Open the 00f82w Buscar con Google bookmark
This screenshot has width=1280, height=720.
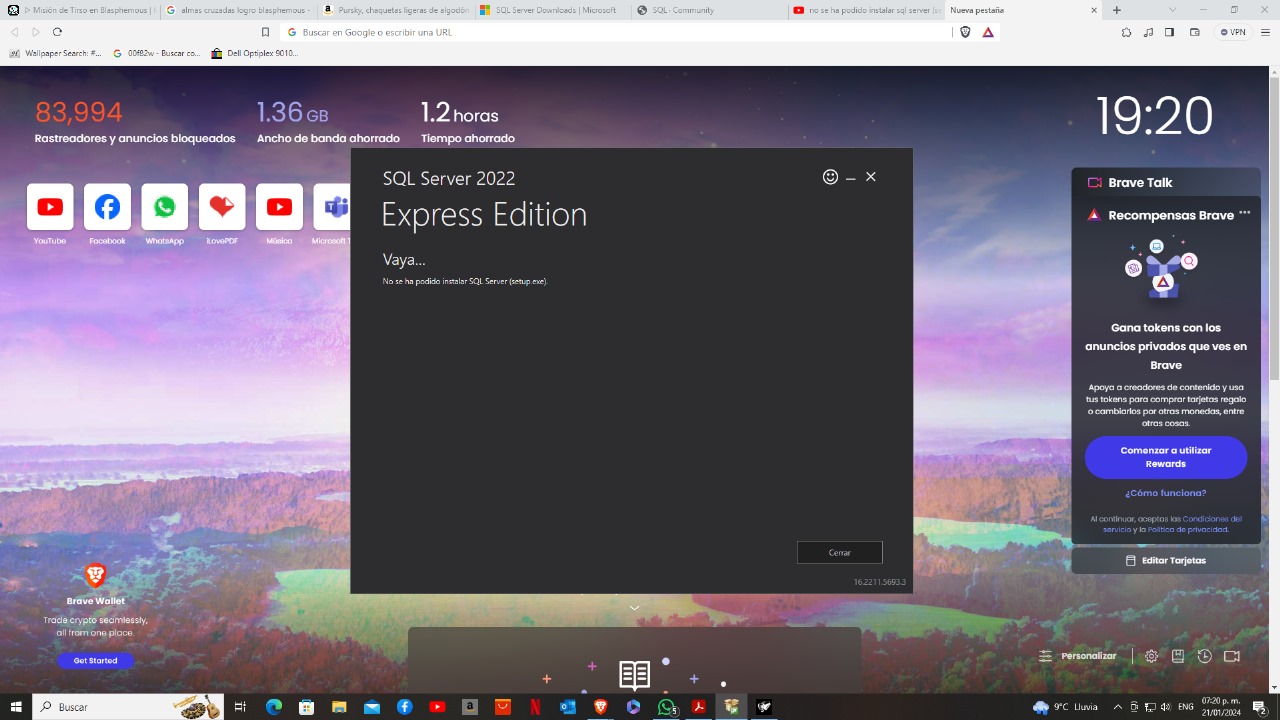157,53
